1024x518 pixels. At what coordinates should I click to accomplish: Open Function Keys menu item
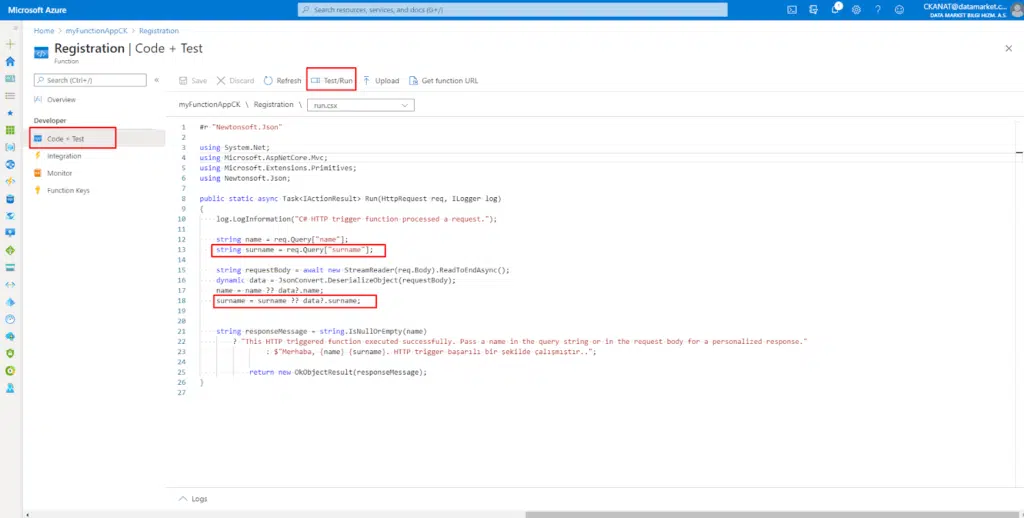[x=68, y=191]
